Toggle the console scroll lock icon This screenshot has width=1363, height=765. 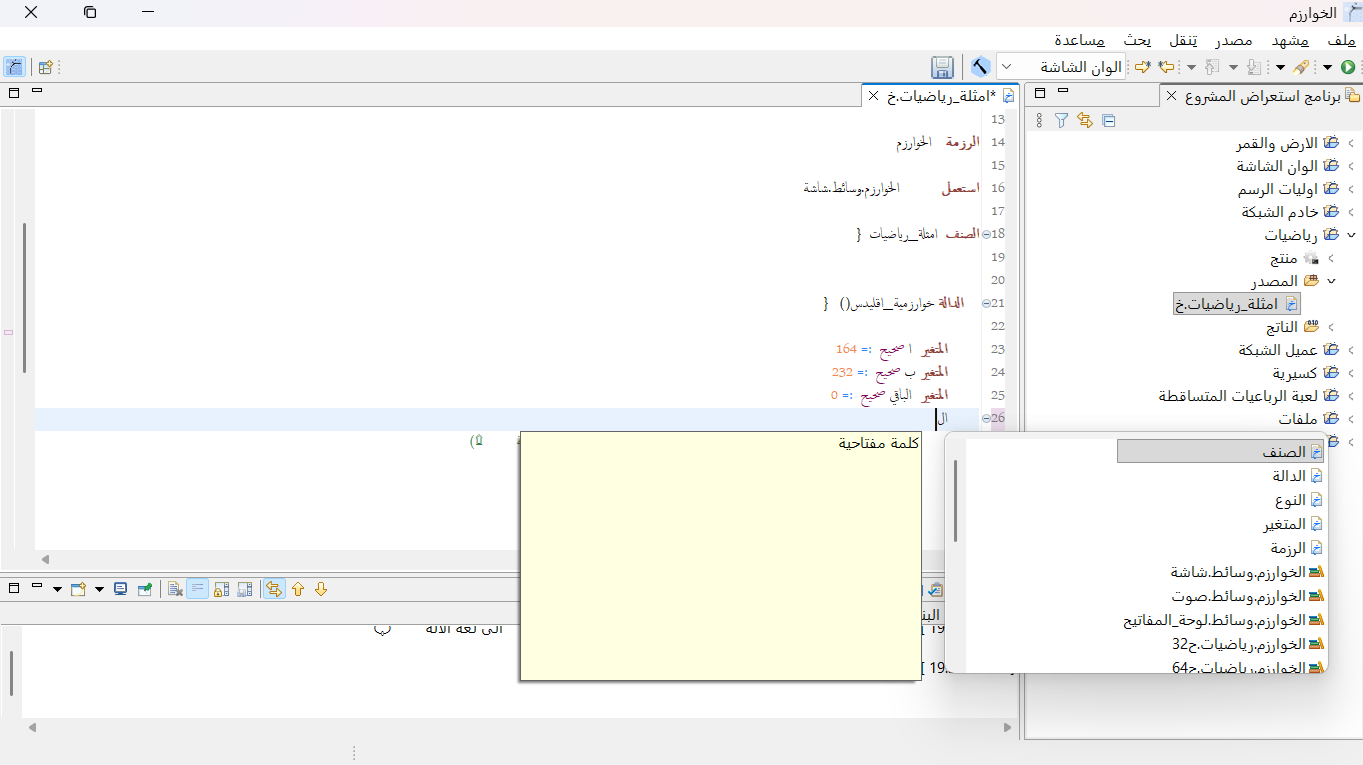pyautogui.click(x=222, y=589)
